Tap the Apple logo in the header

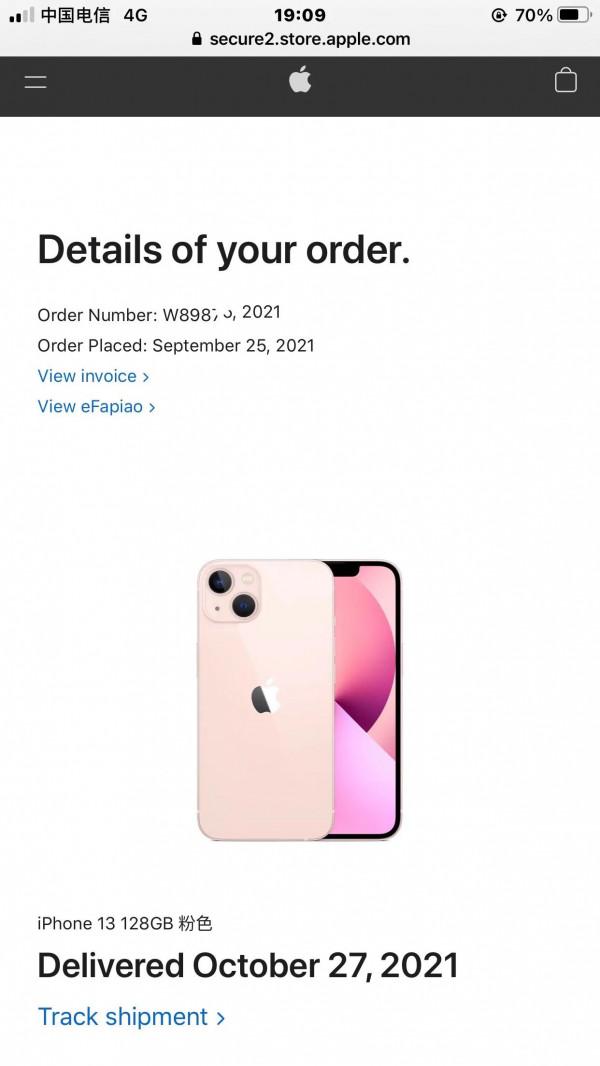300,80
